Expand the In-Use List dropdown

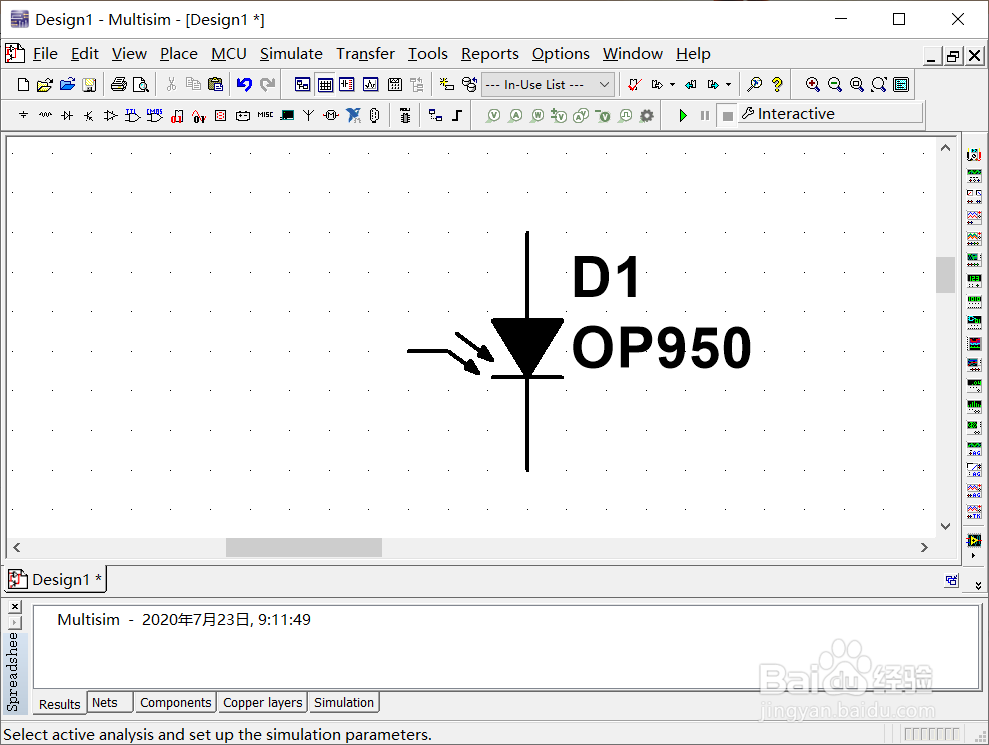pos(604,85)
